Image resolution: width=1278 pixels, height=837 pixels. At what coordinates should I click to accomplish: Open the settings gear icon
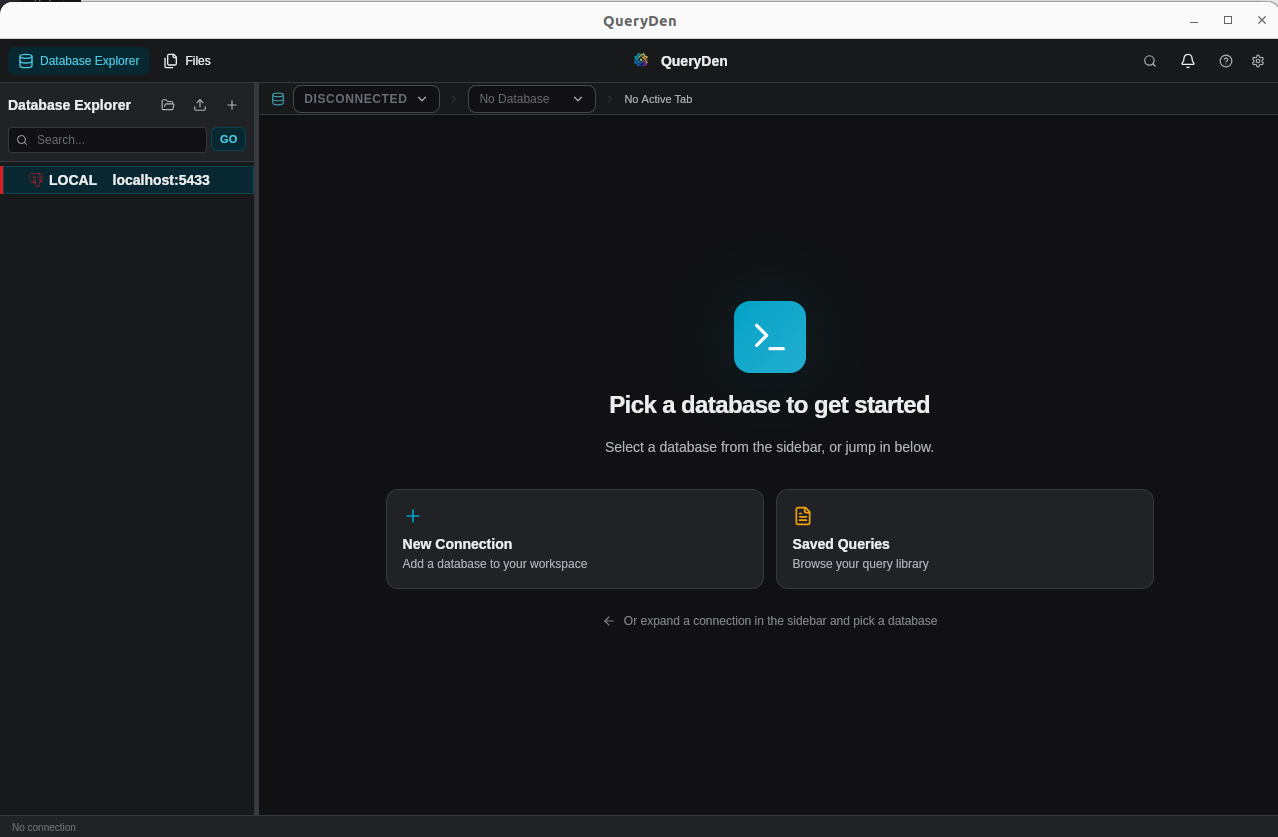tap(1258, 61)
